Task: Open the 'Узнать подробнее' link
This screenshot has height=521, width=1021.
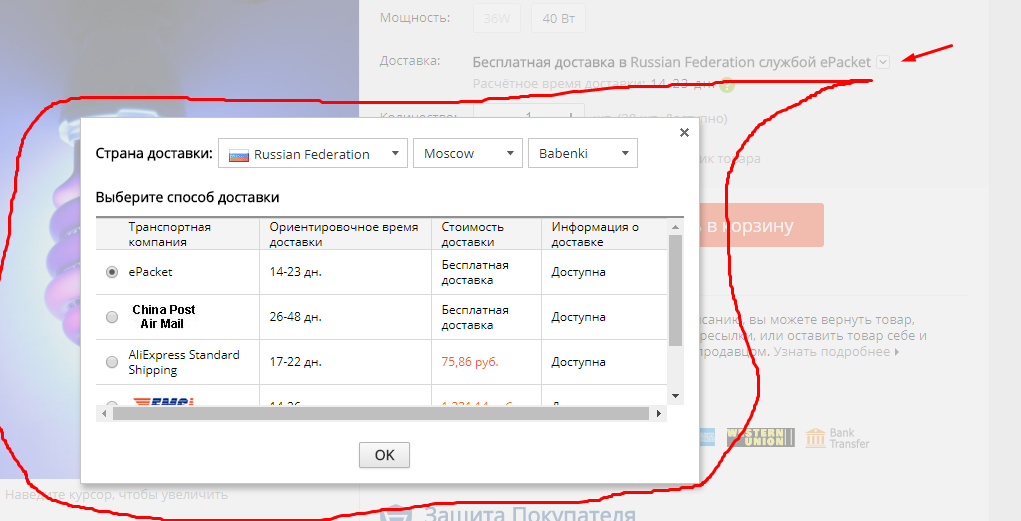Action: 836,352
